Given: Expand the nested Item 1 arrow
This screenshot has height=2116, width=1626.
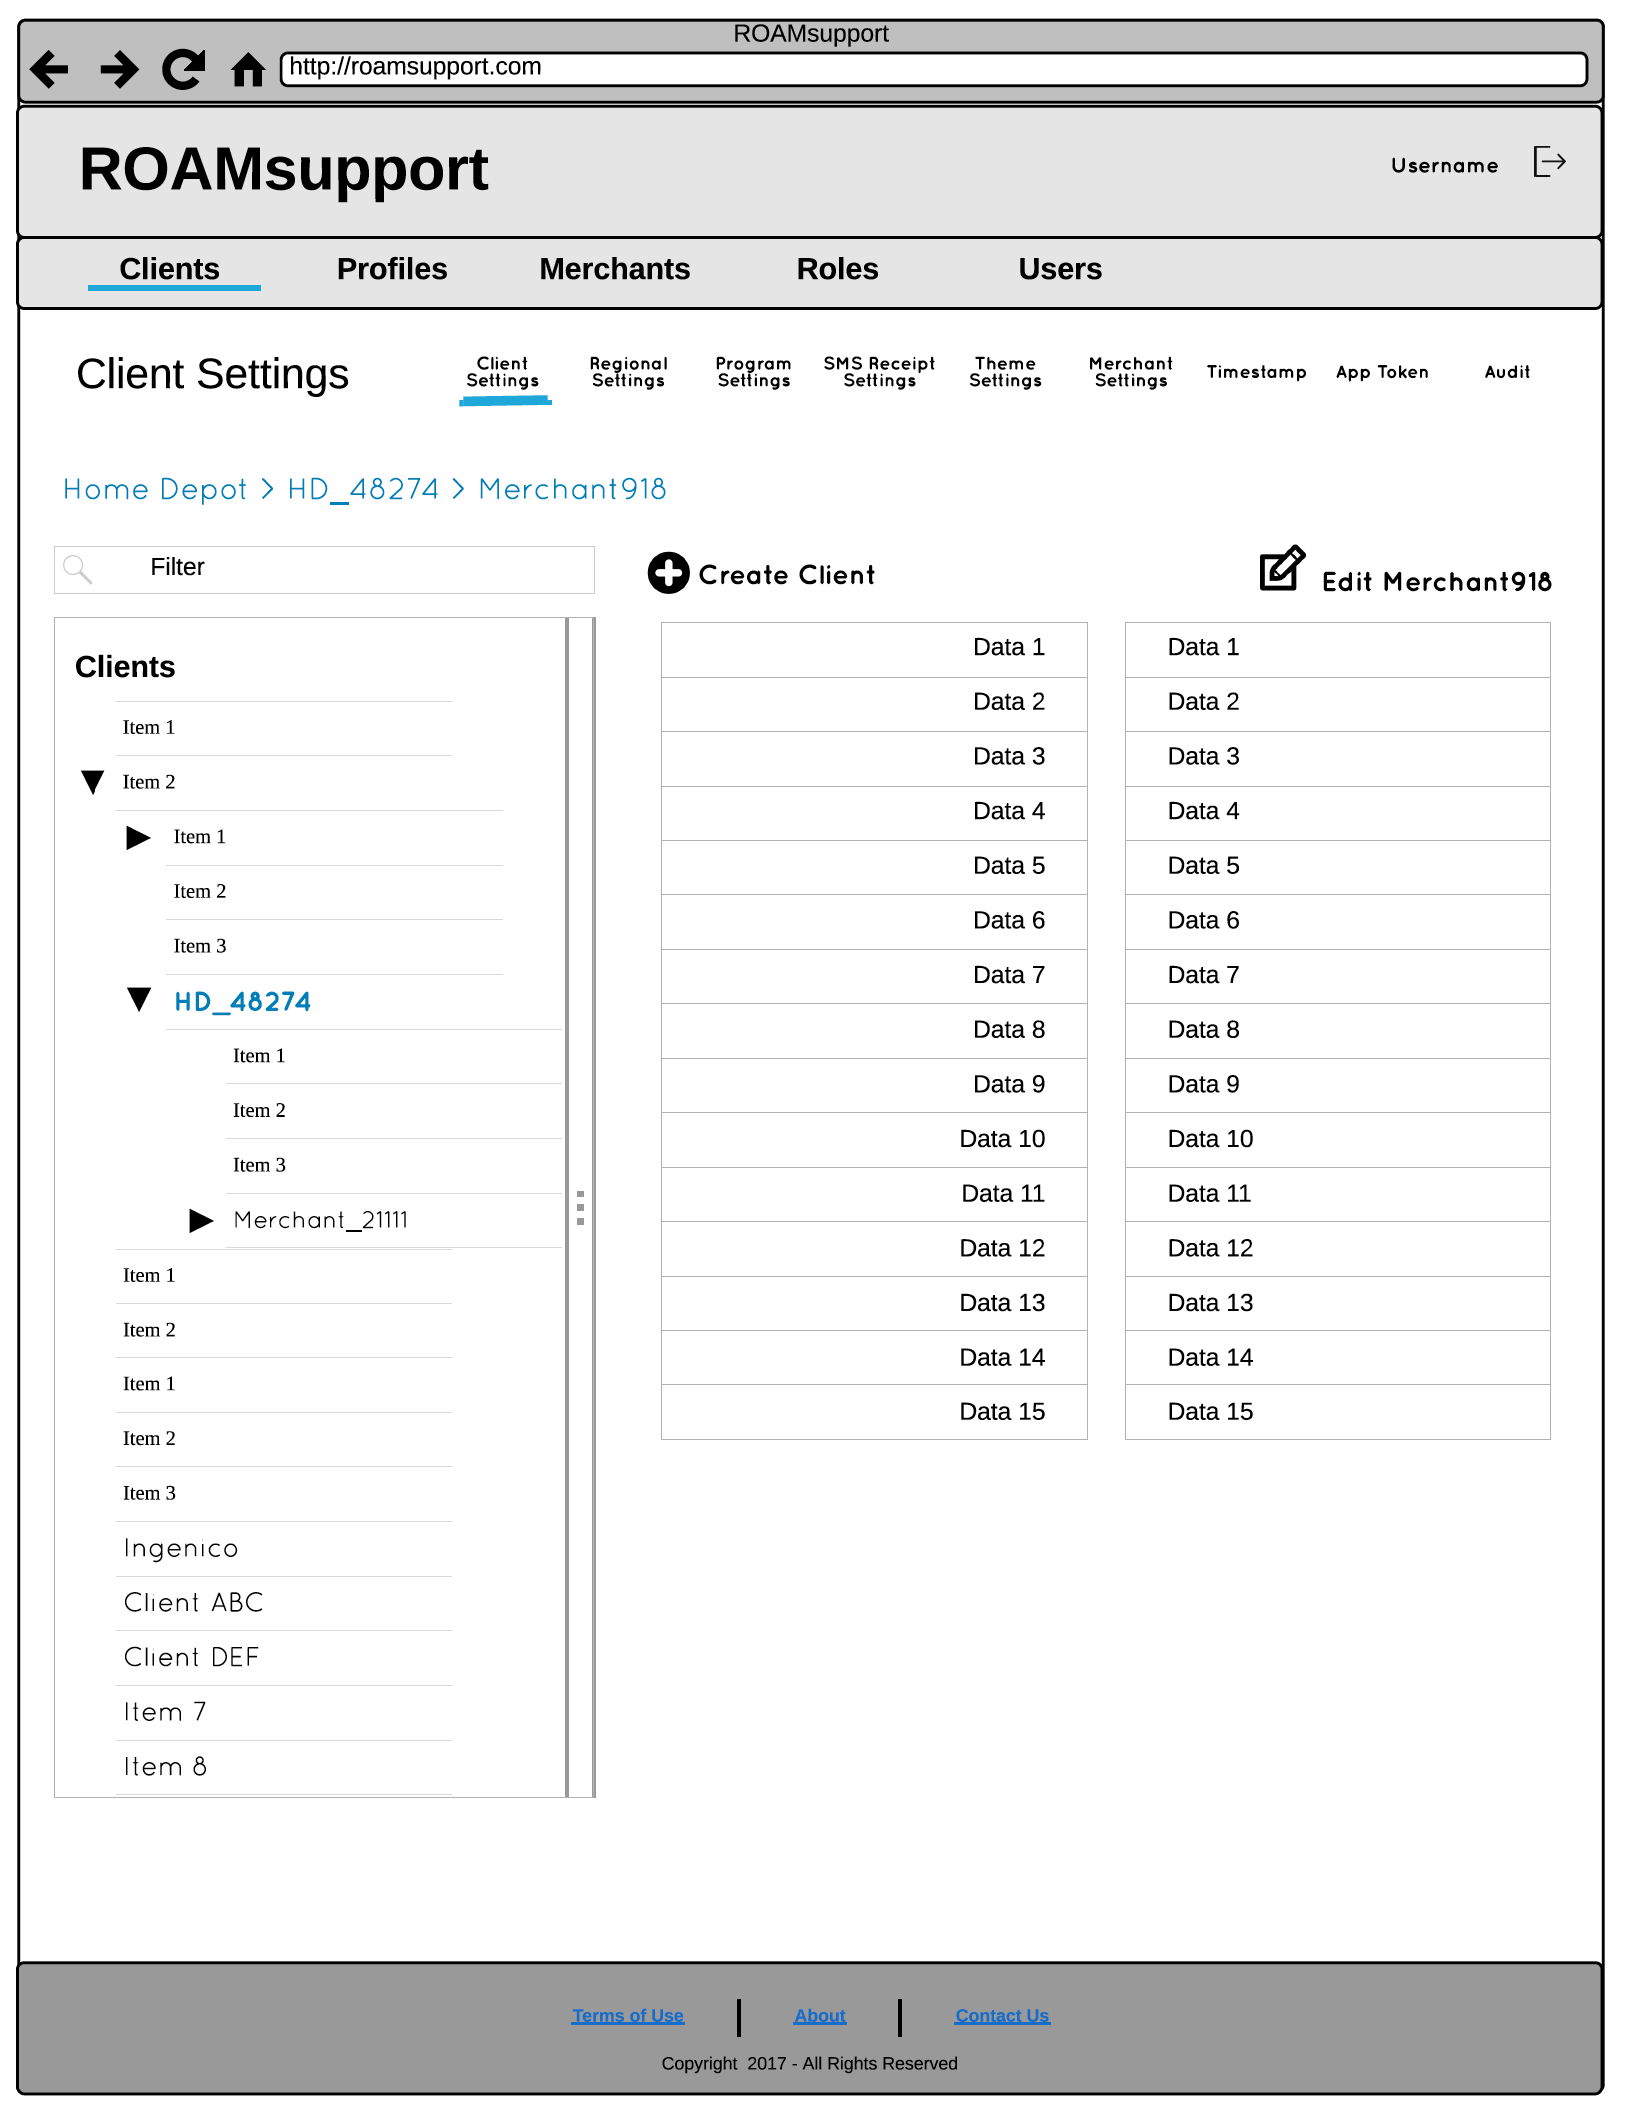Looking at the screenshot, I should coord(138,837).
